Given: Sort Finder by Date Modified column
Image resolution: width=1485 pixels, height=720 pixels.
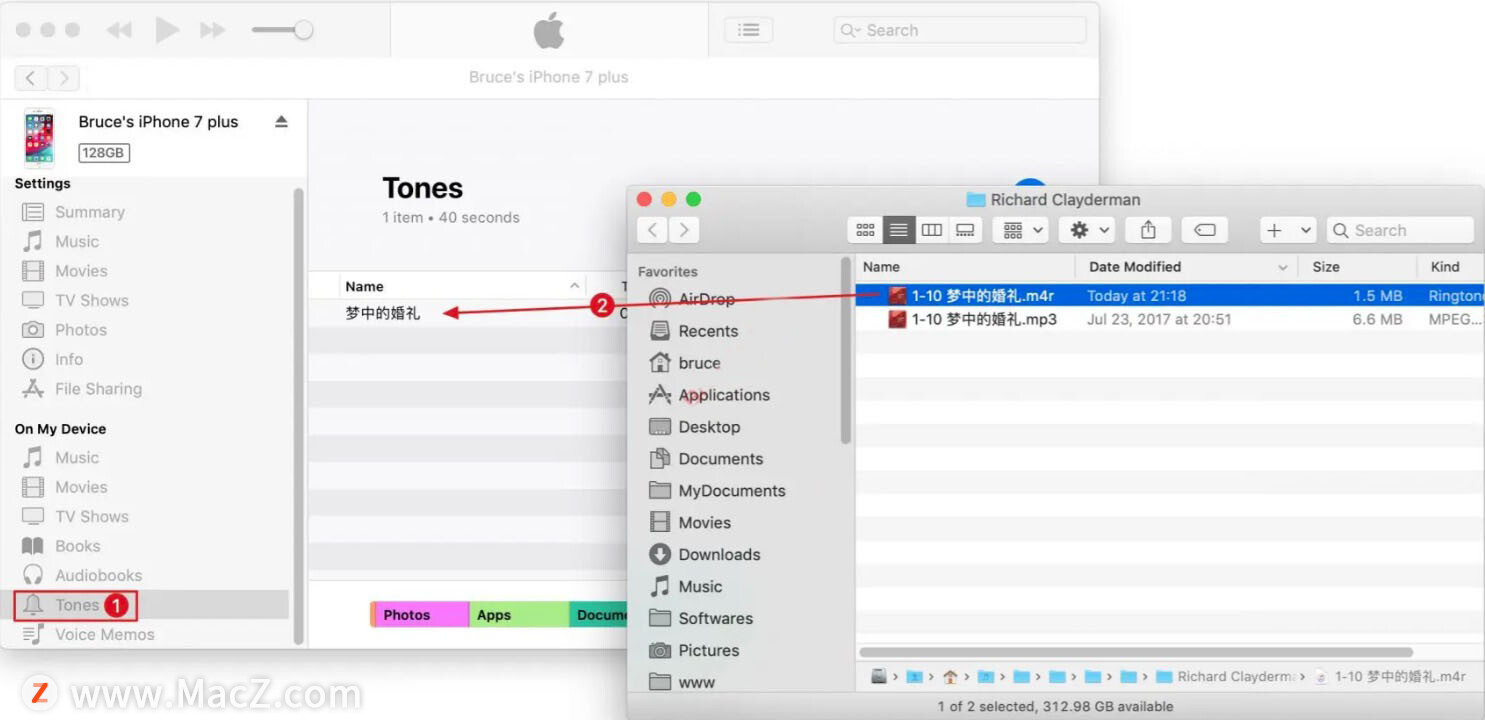Looking at the screenshot, I should [x=1187, y=267].
